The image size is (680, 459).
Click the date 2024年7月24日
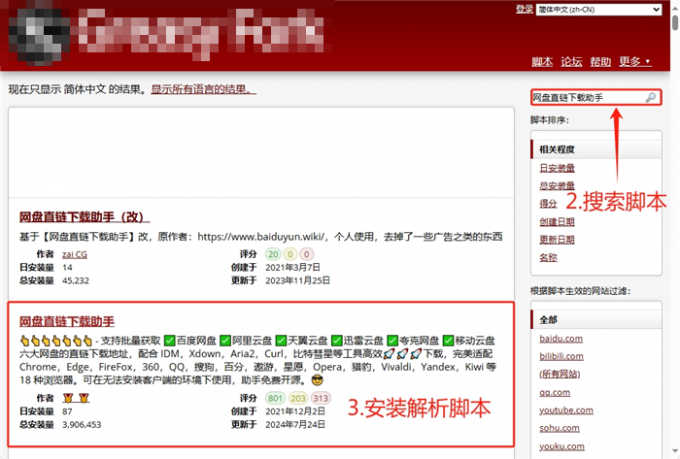pyautogui.click(x=295, y=424)
